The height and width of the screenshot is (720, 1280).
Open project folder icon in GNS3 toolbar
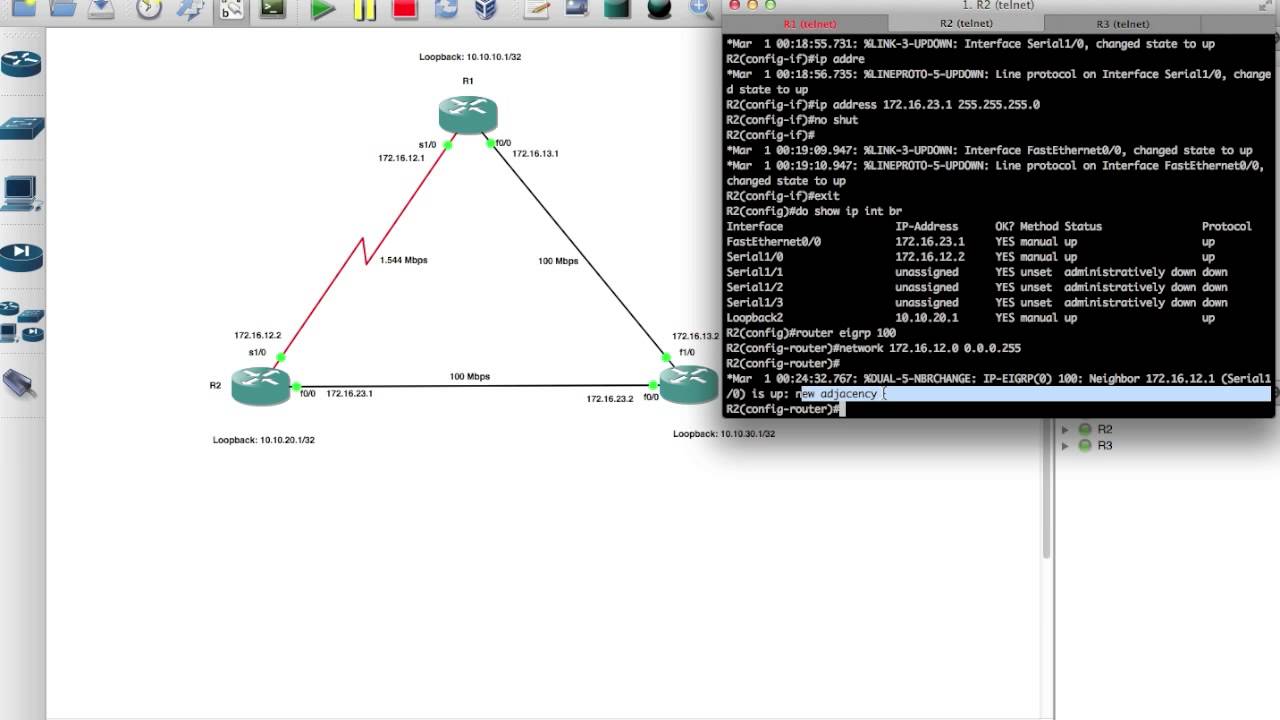63,8
